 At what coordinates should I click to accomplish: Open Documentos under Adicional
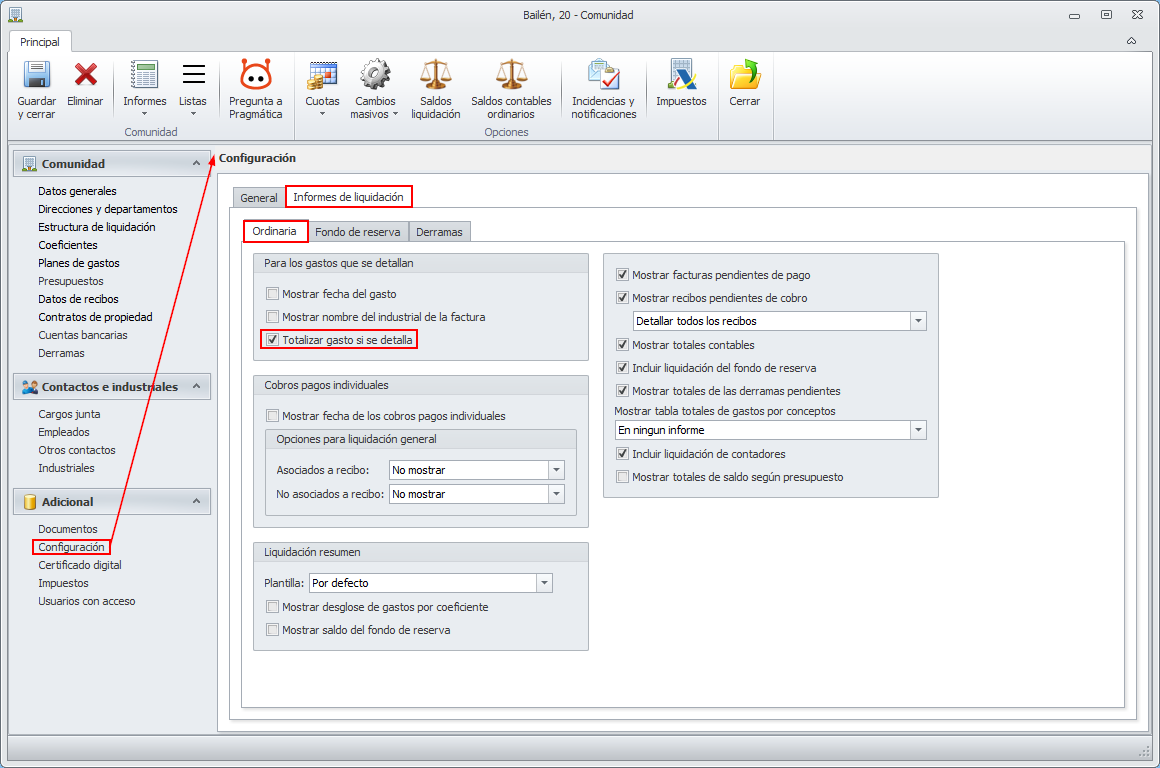(68, 529)
